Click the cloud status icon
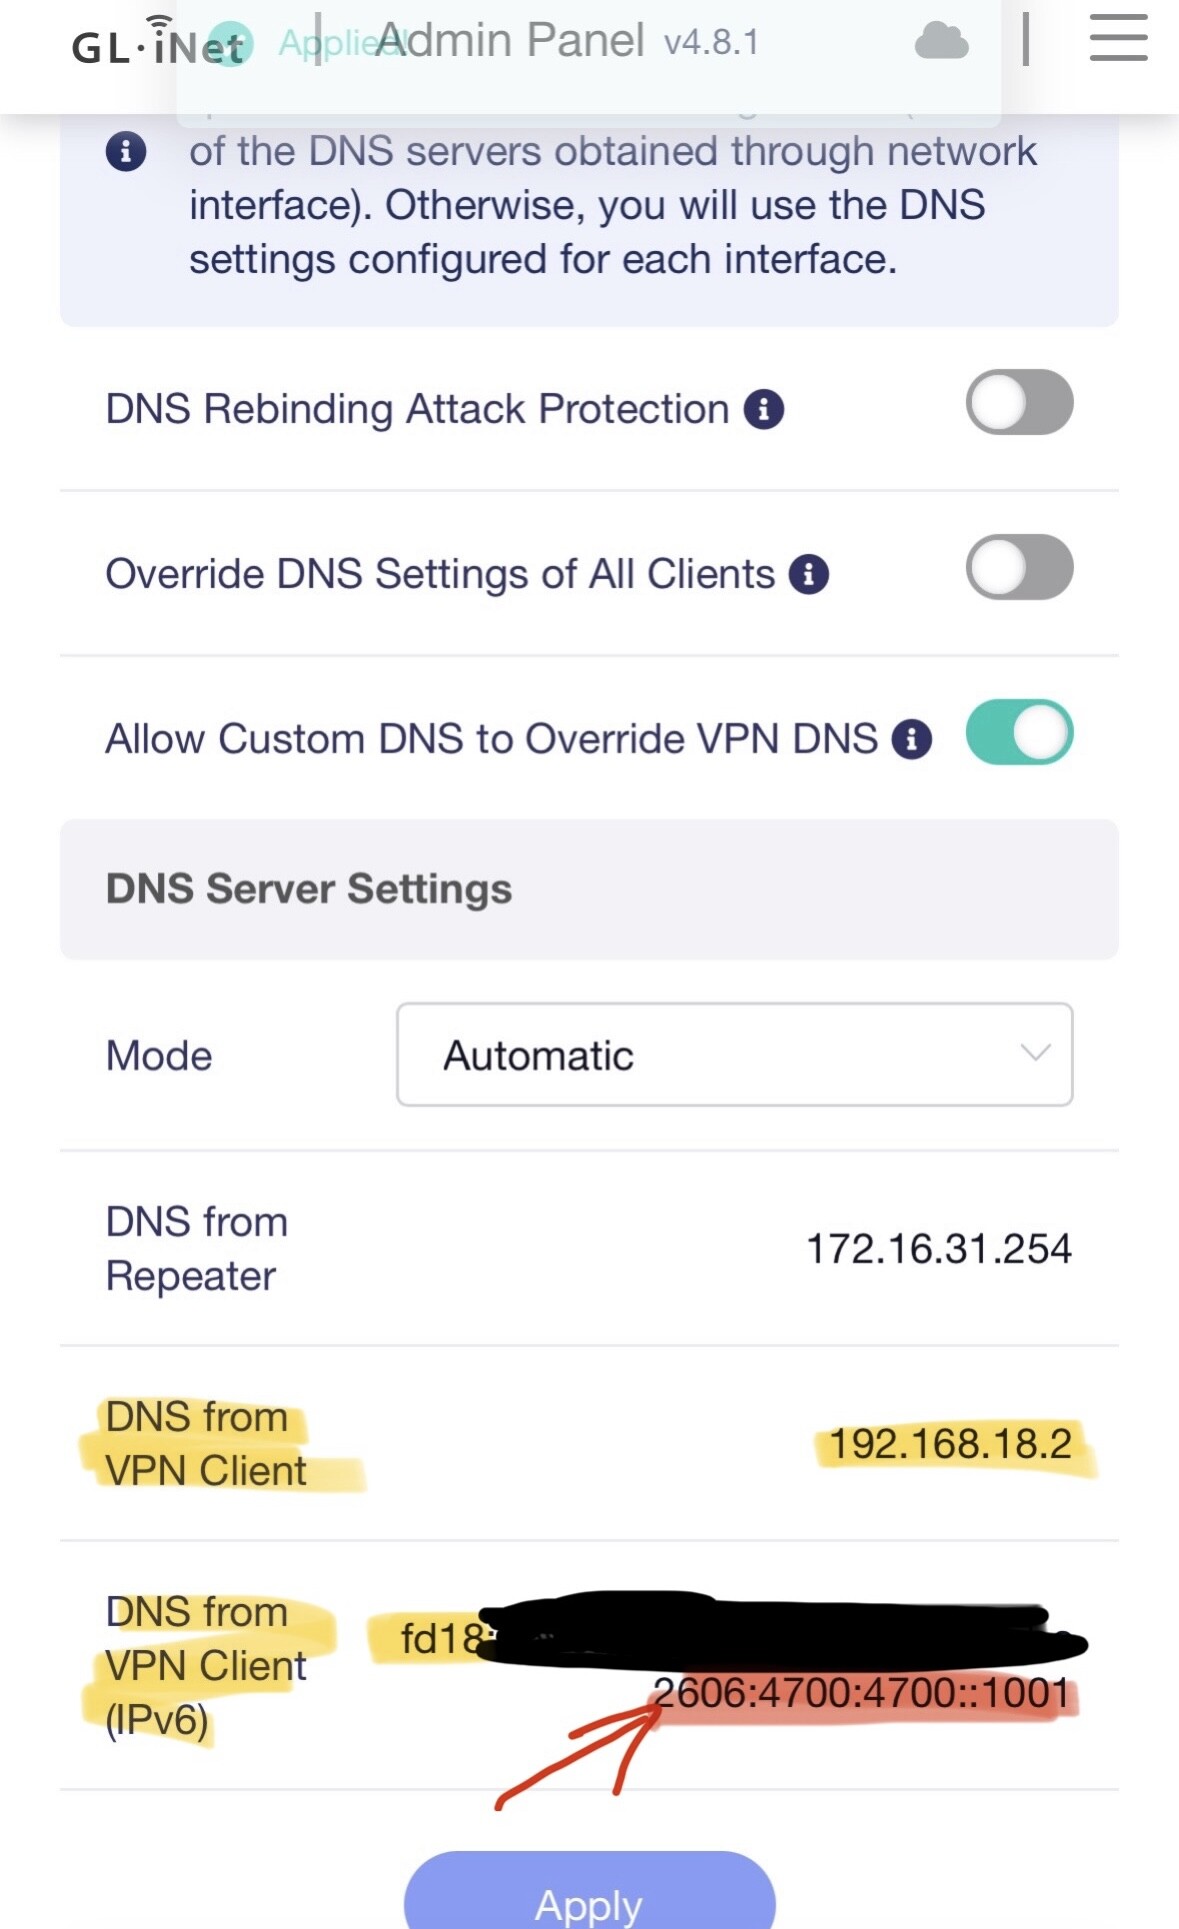 click(941, 42)
